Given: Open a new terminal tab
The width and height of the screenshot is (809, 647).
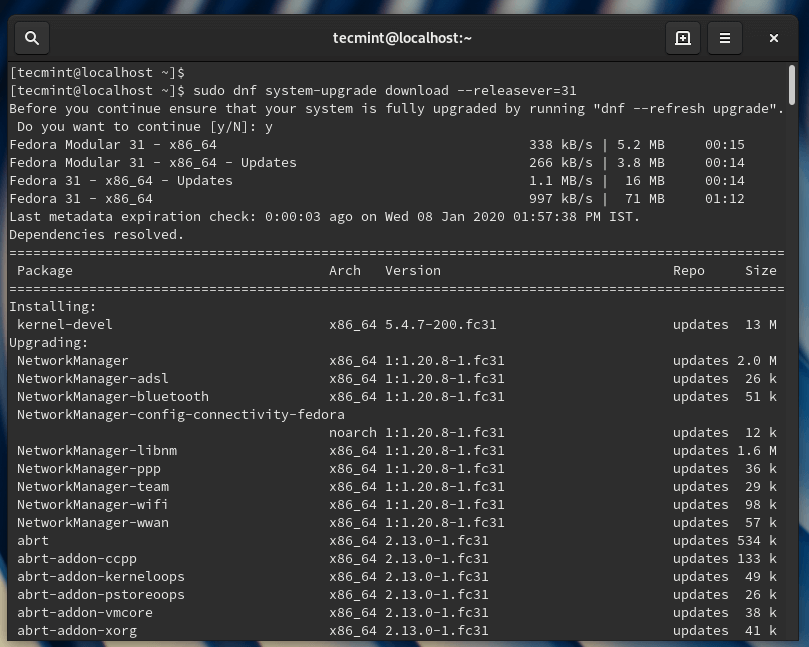Looking at the screenshot, I should [683, 38].
